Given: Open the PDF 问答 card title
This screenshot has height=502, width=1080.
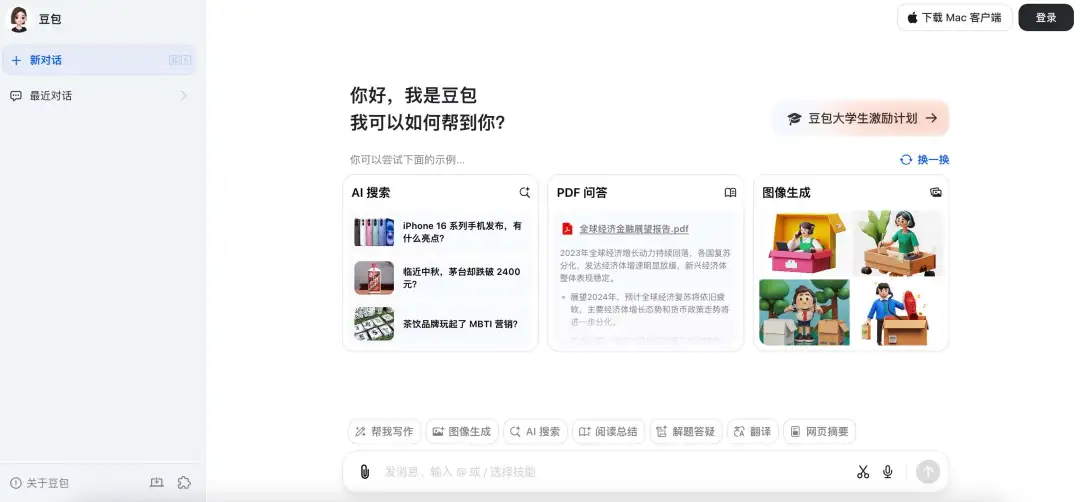Looking at the screenshot, I should click(582, 193).
